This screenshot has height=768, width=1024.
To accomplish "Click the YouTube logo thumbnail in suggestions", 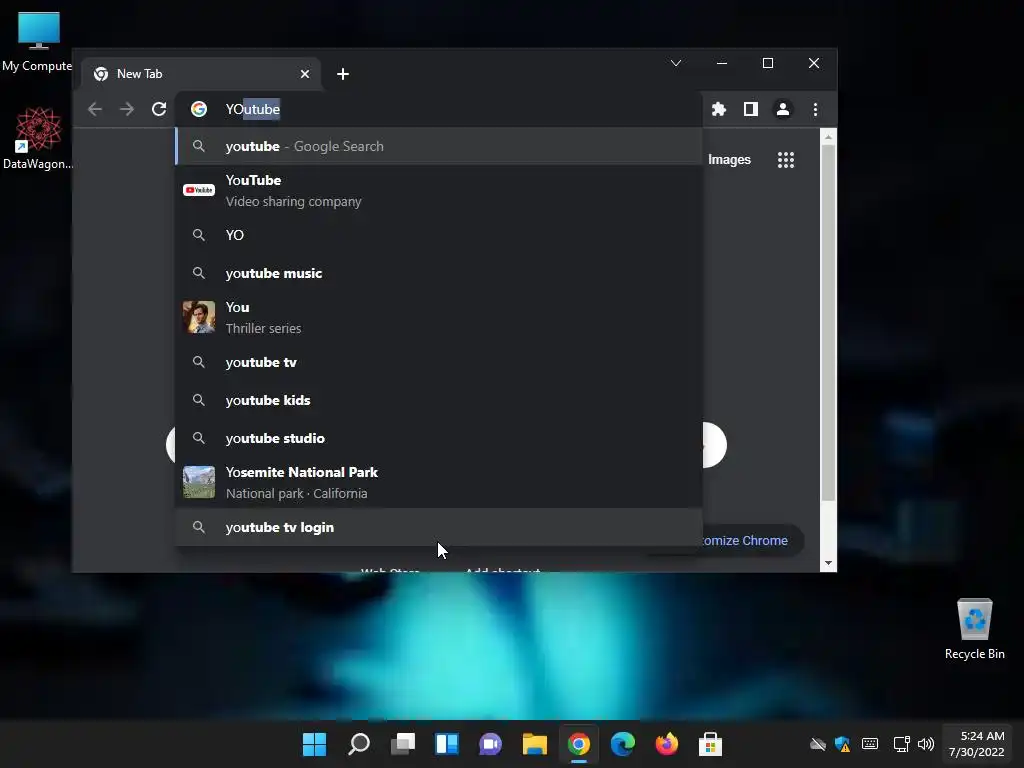I will 199,190.
